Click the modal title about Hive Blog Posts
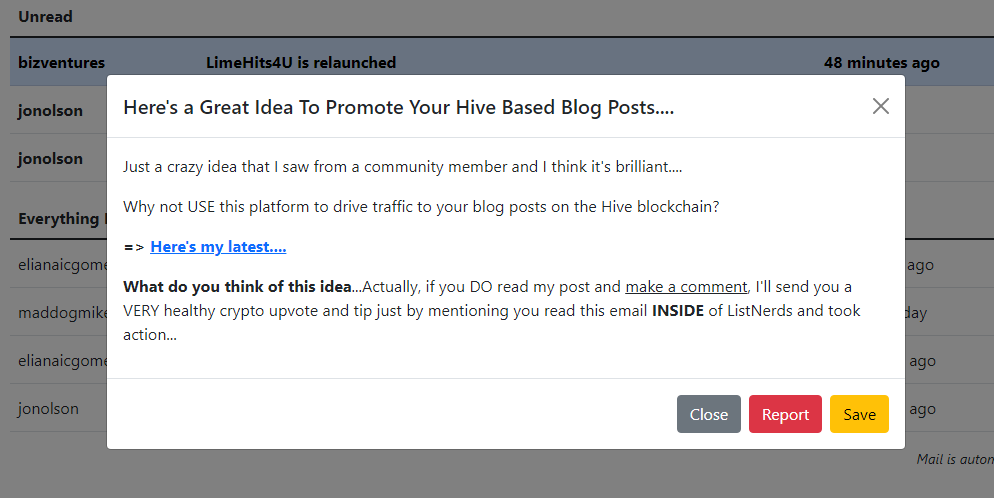Viewport: 994px width, 498px height. click(399, 108)
